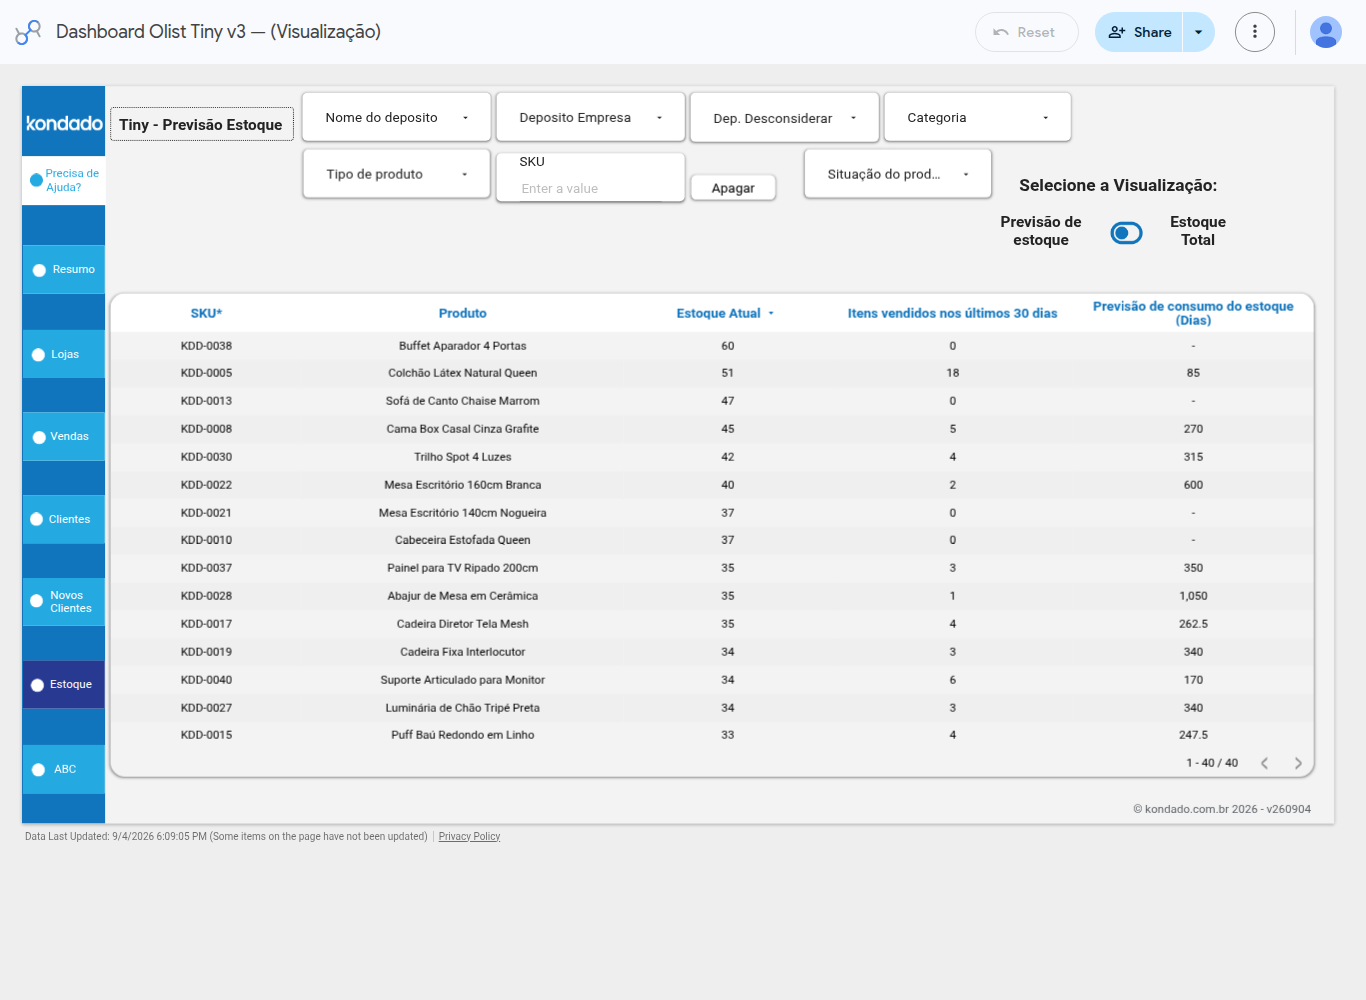The width and height of the screenshot is (1366, 1000).
Task: Click the Apagar button
Action: tap(733, 188)
